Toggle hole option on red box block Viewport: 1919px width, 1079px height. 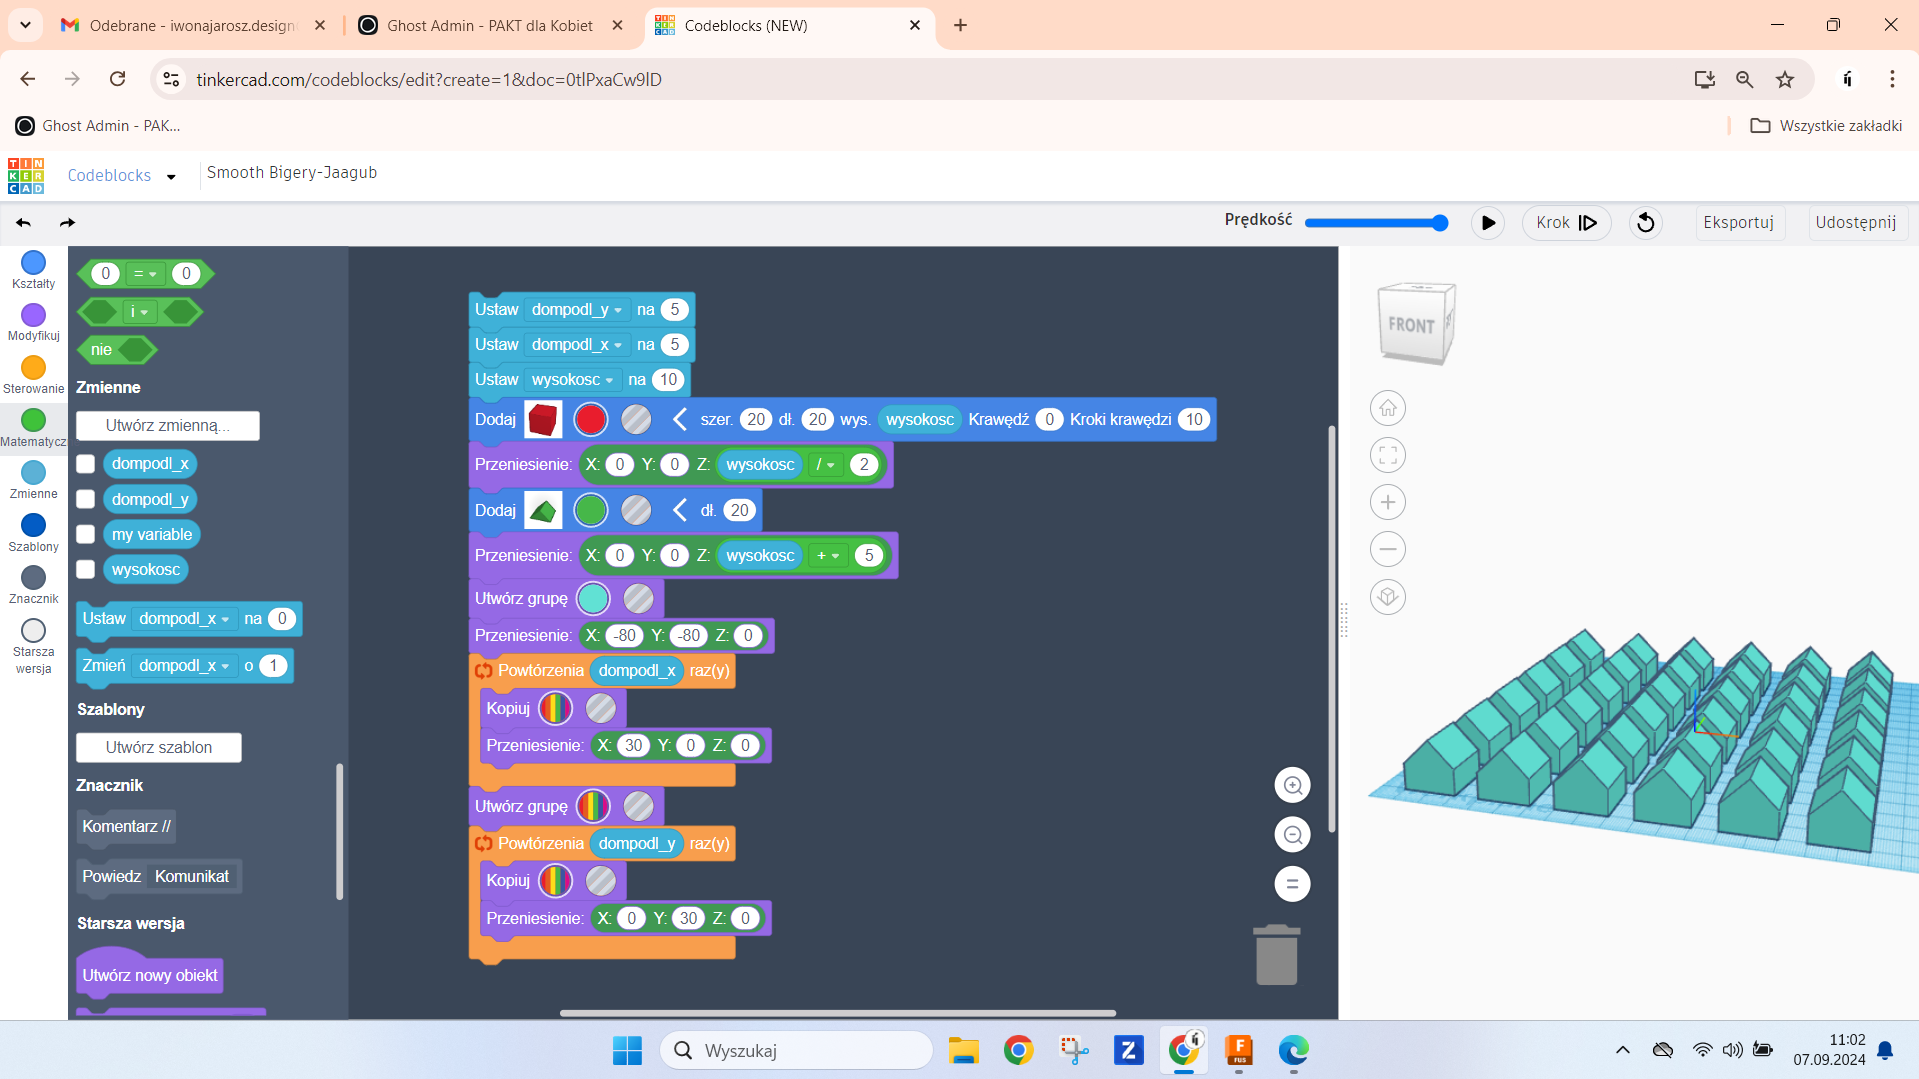point(636,419)
